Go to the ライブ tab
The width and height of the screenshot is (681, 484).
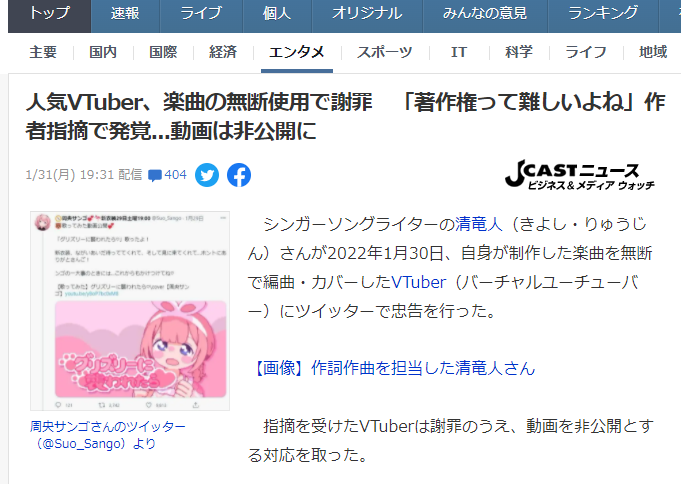tap(201, 14)
